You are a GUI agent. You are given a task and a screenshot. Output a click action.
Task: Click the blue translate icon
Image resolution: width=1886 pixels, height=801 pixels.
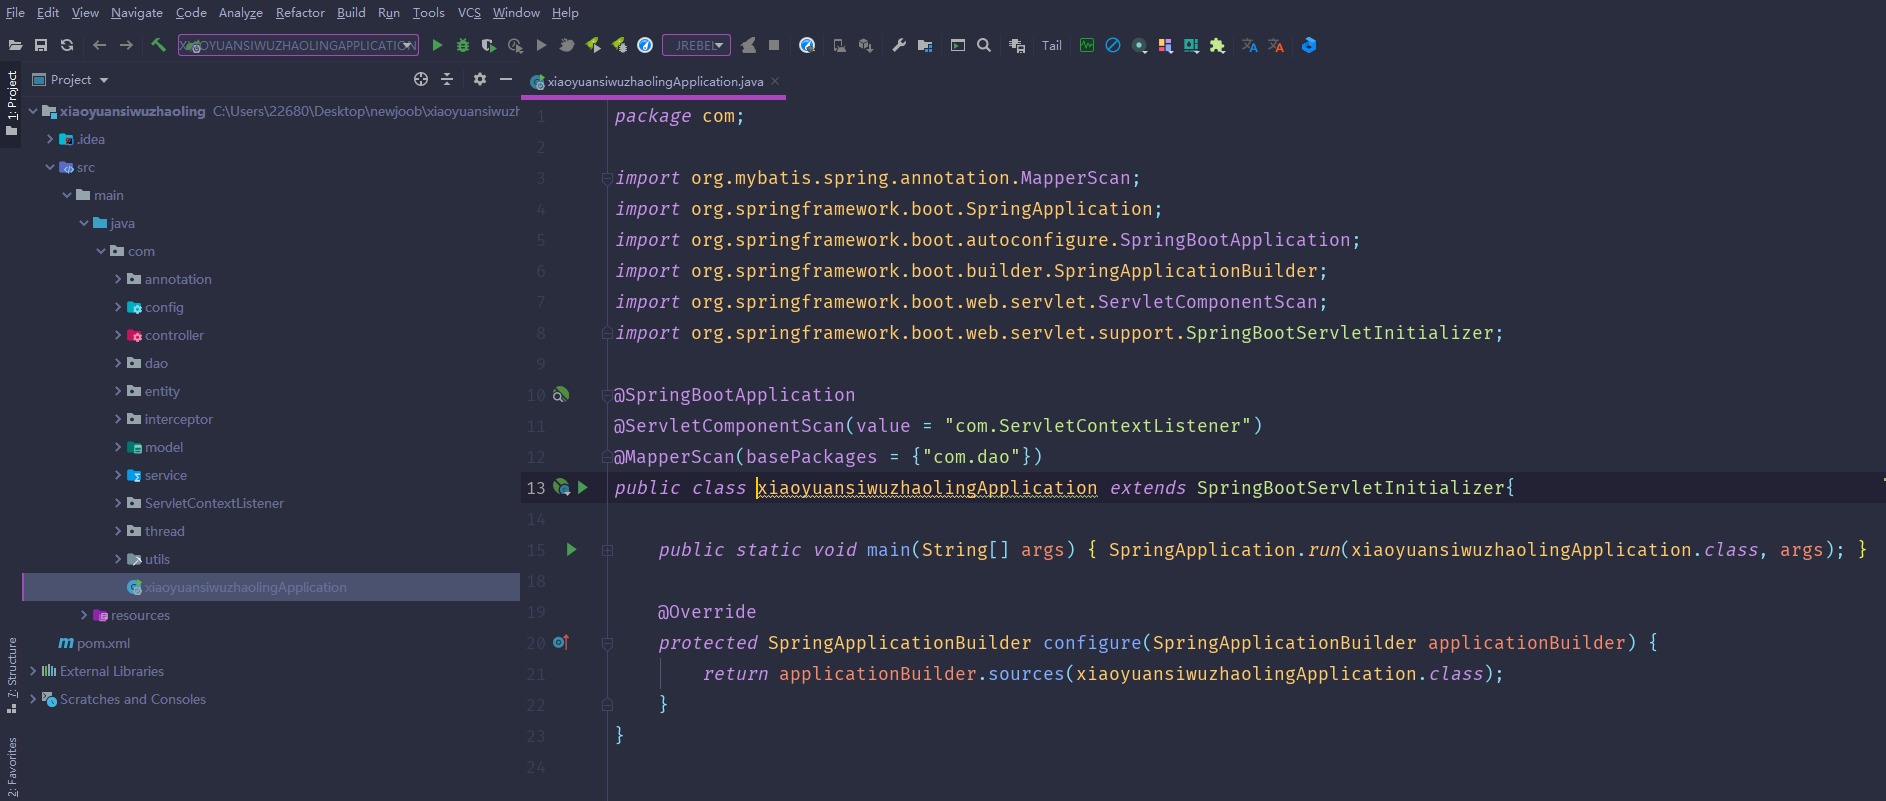(x=1249, y=45)
